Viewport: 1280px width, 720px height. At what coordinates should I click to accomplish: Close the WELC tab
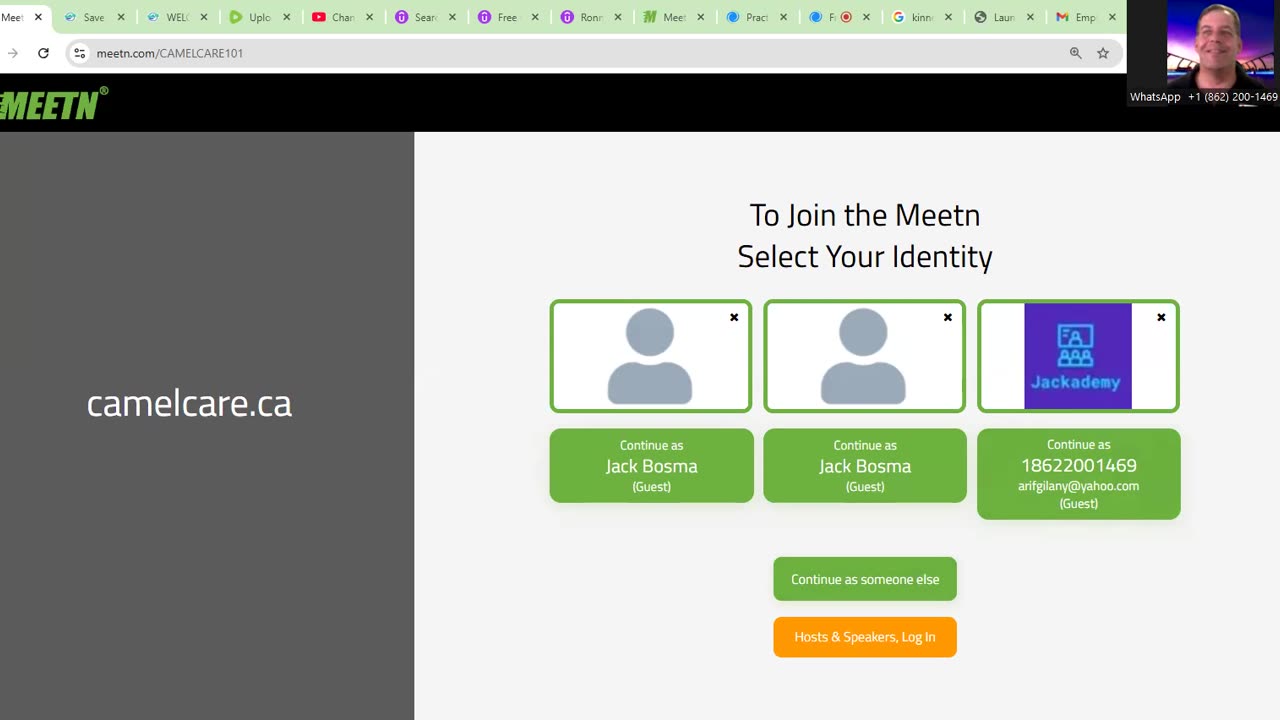(204, 17)
